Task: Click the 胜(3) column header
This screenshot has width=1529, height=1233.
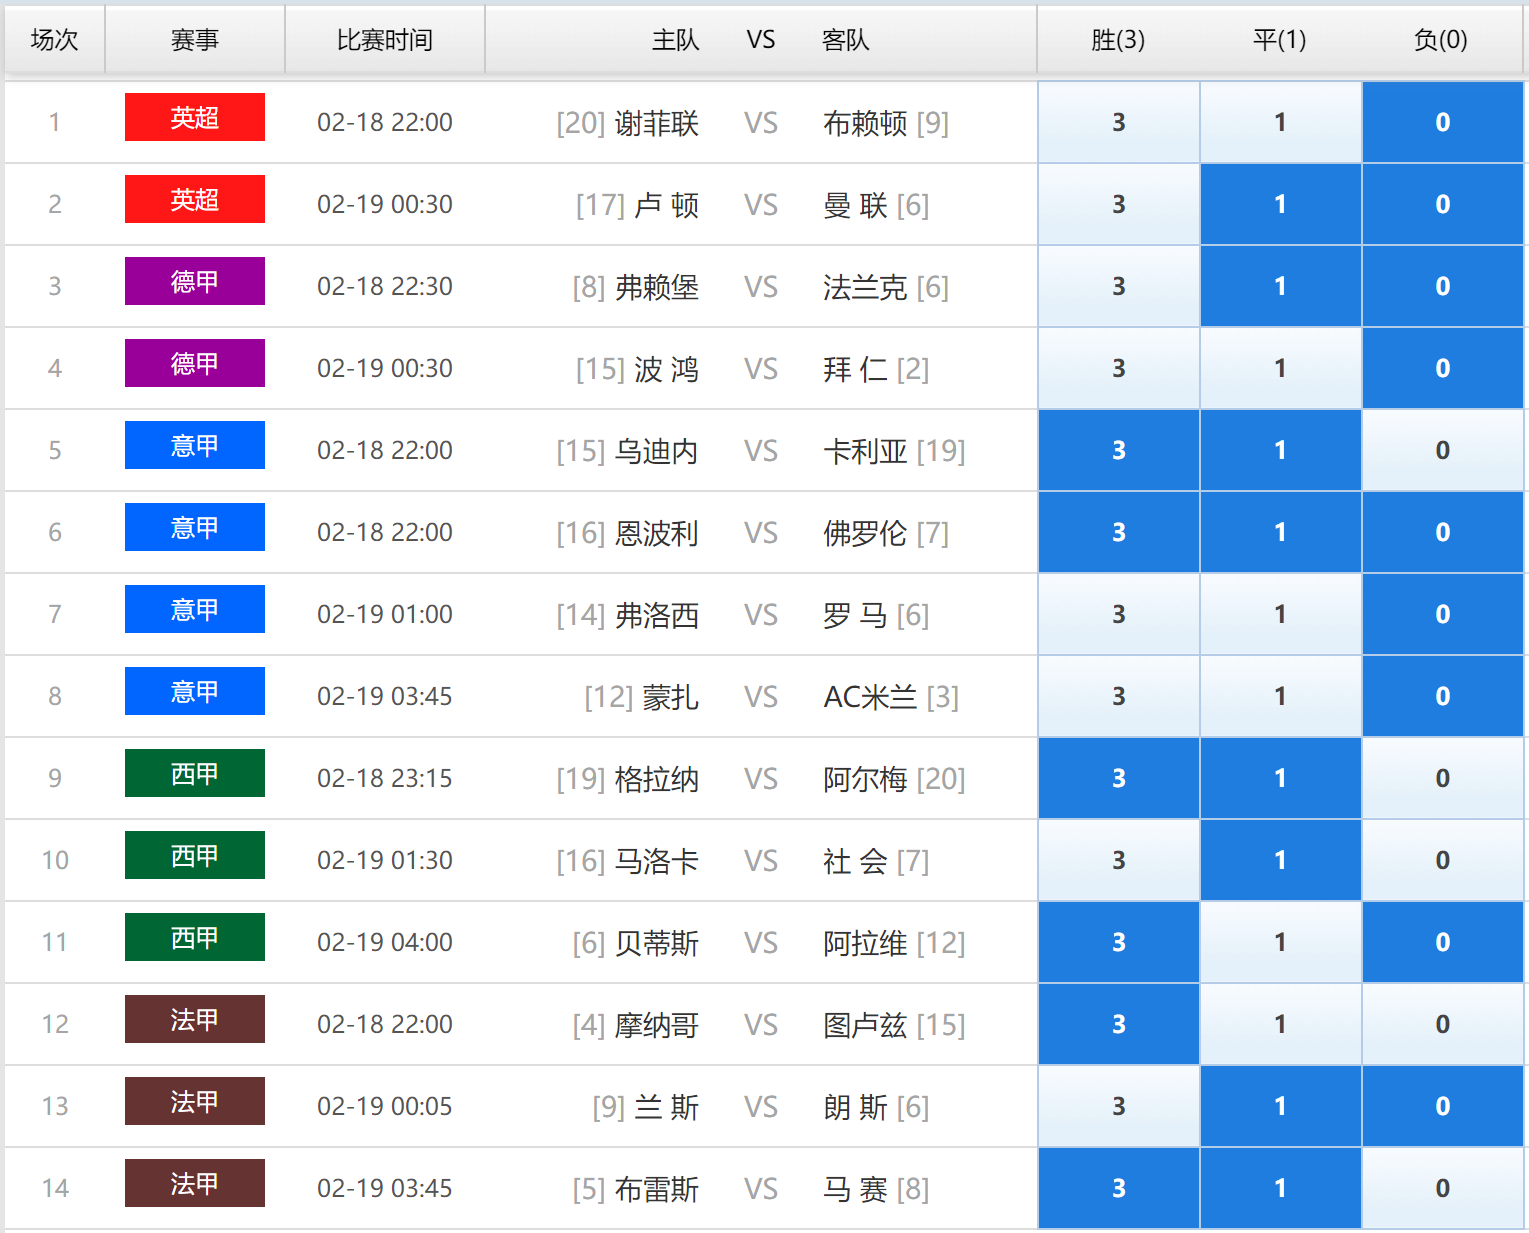Action: click(x=1118, y=40)
